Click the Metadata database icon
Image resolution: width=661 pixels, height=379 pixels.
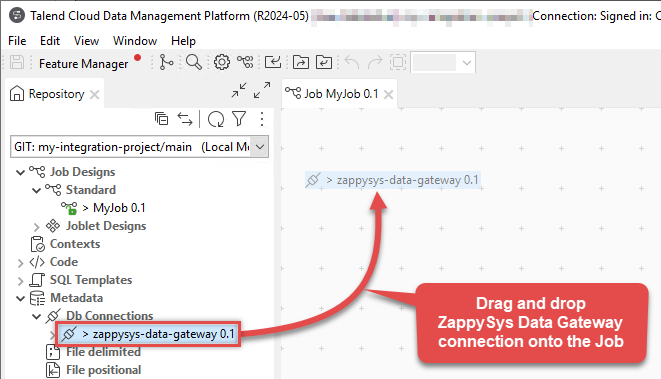(37, 298)
